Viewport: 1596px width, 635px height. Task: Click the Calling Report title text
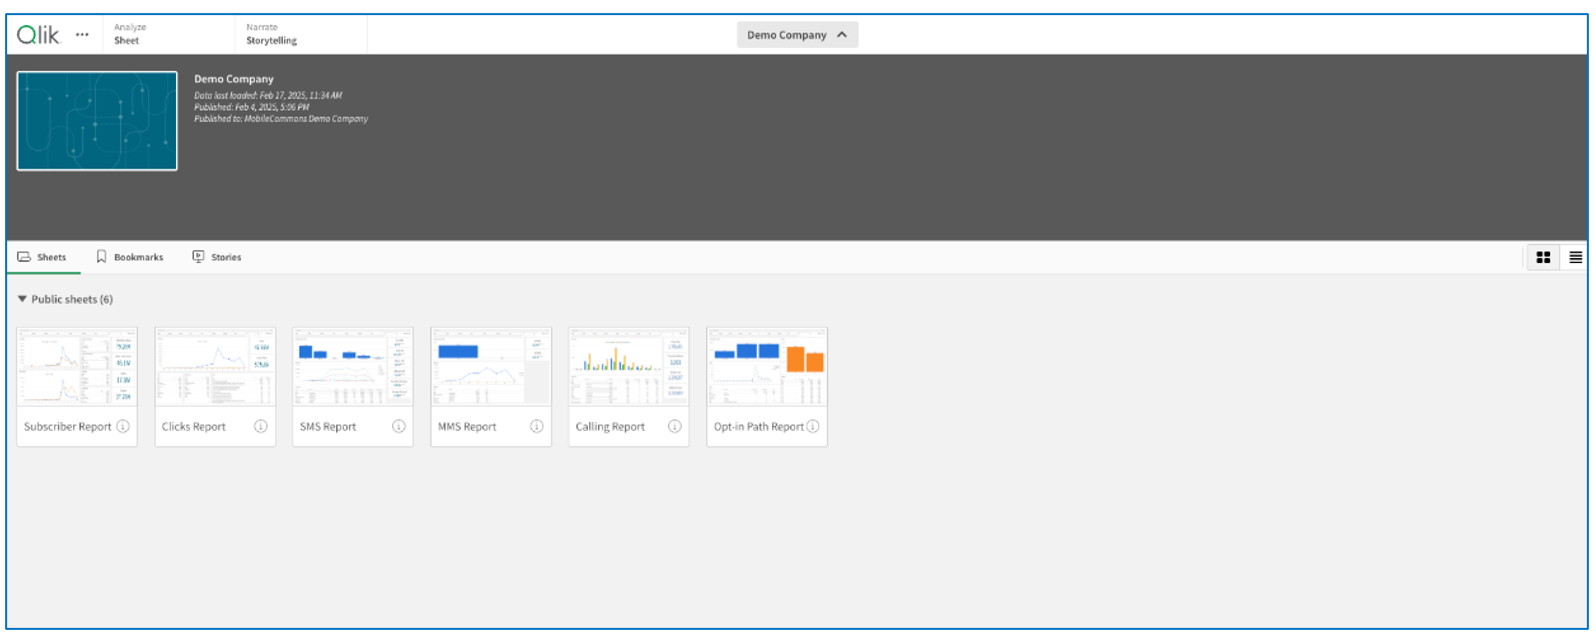[611, 427]
